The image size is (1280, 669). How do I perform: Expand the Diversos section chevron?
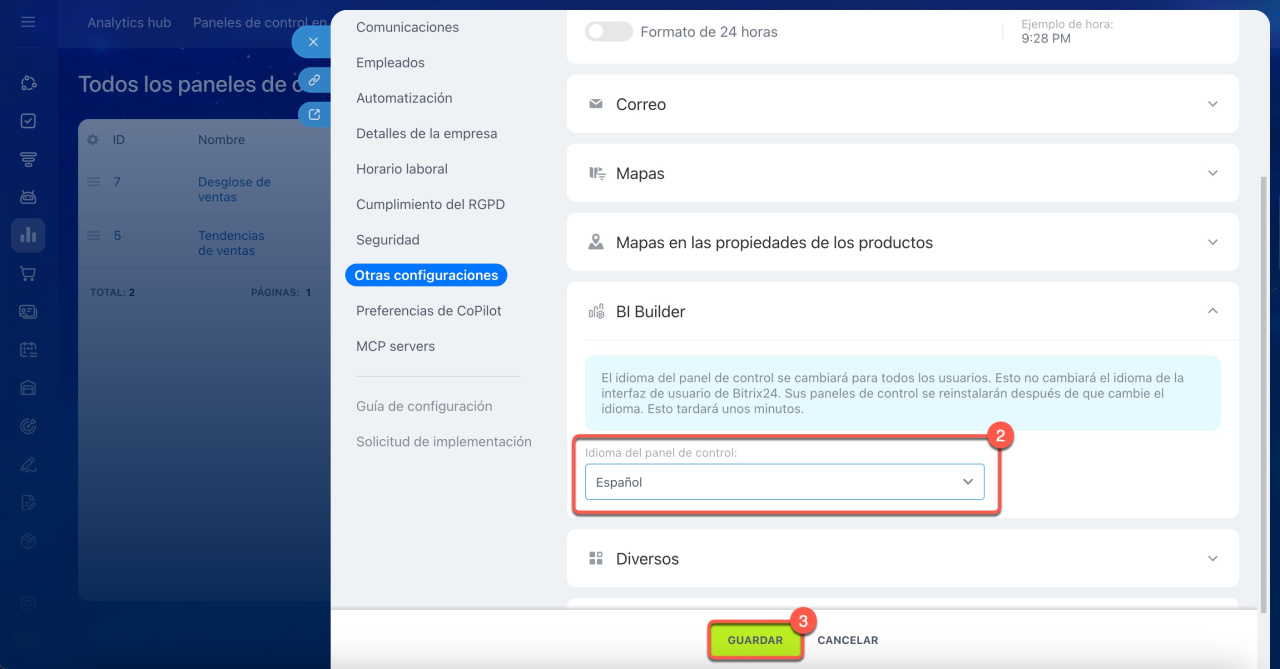coord(1213,559)
